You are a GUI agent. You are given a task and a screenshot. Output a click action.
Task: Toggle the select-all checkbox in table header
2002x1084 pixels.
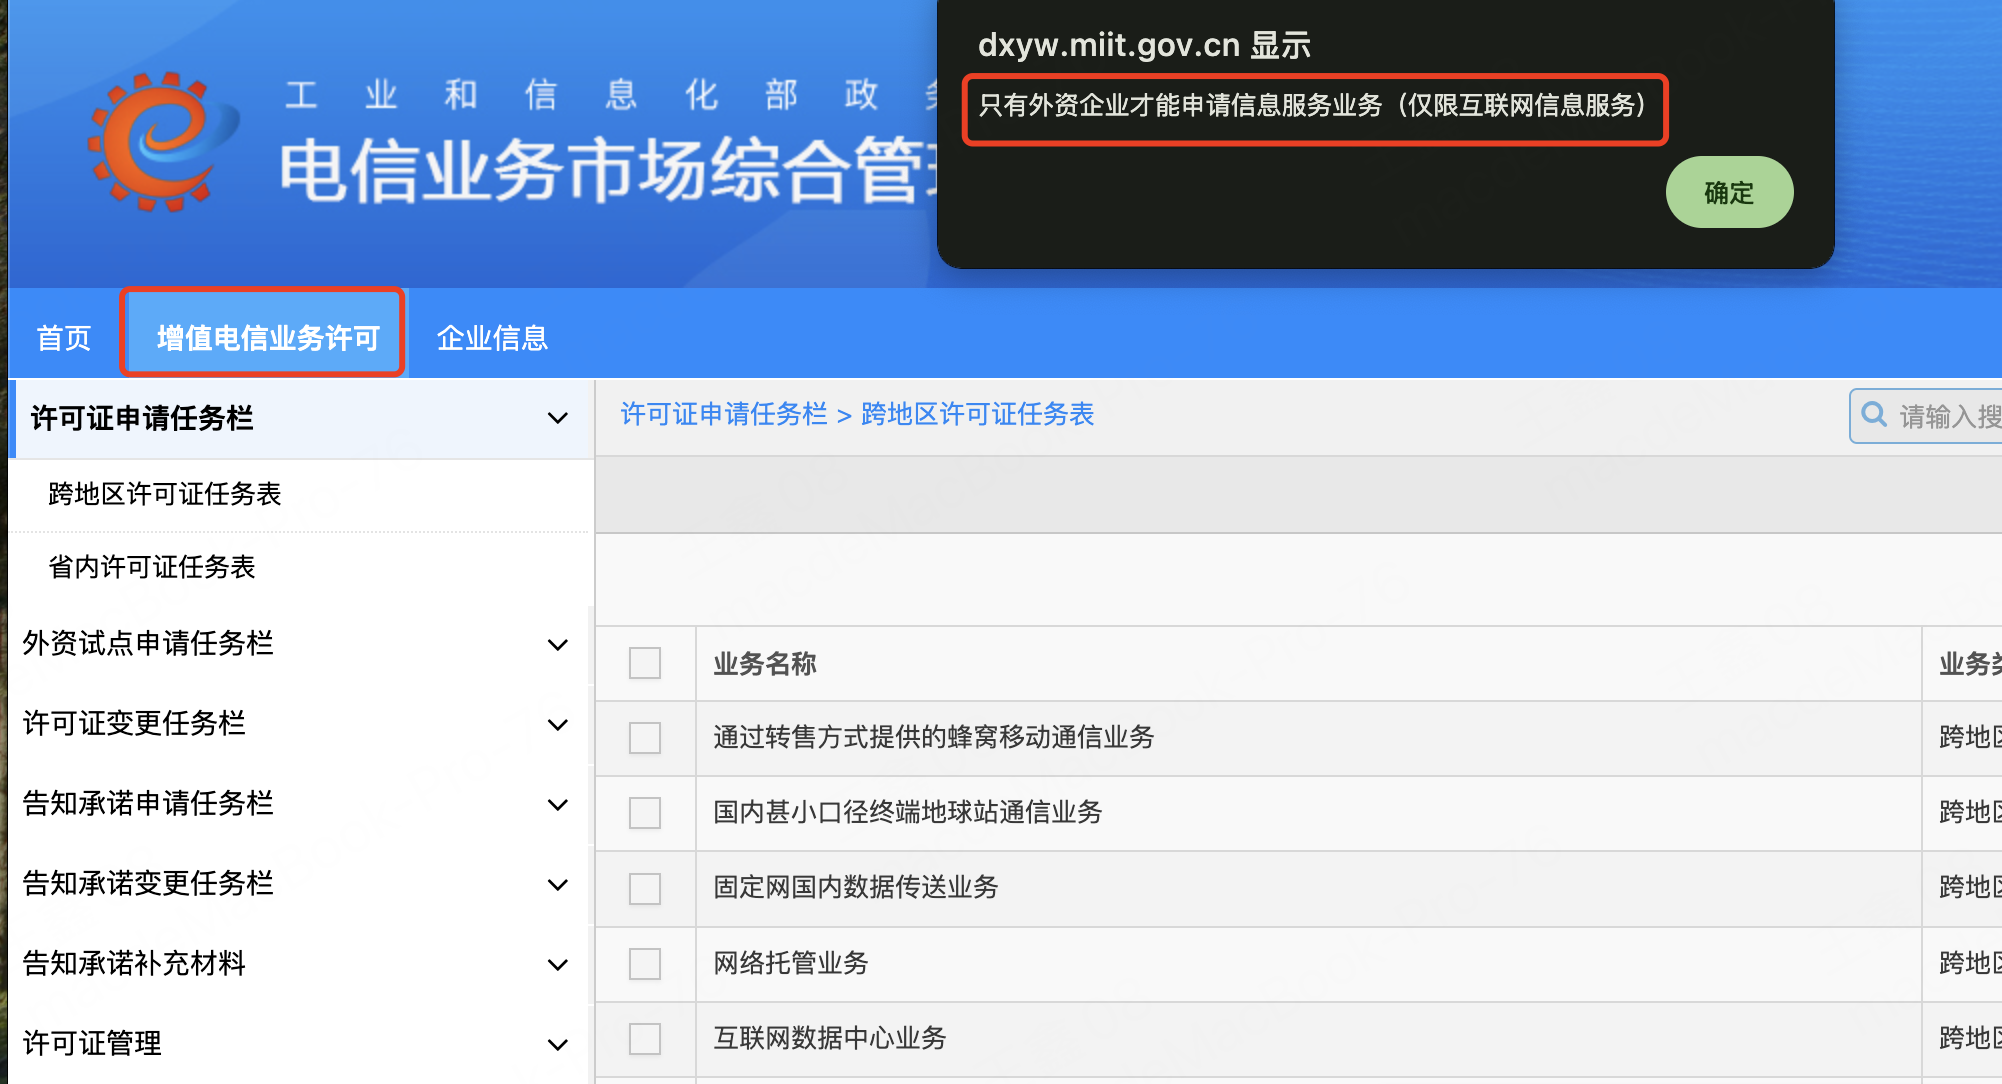coord(645,663)
